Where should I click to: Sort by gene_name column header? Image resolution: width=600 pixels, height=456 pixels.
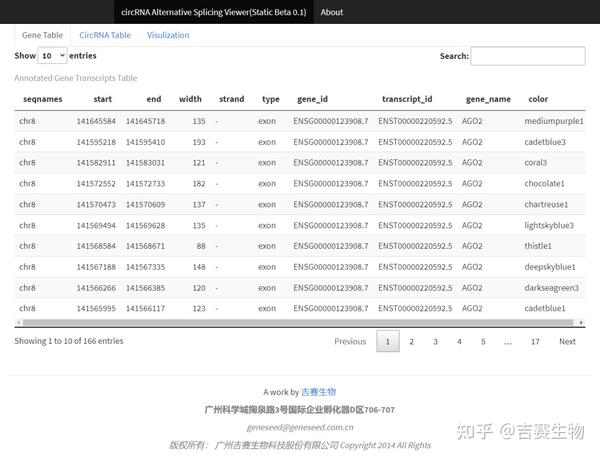488,99
